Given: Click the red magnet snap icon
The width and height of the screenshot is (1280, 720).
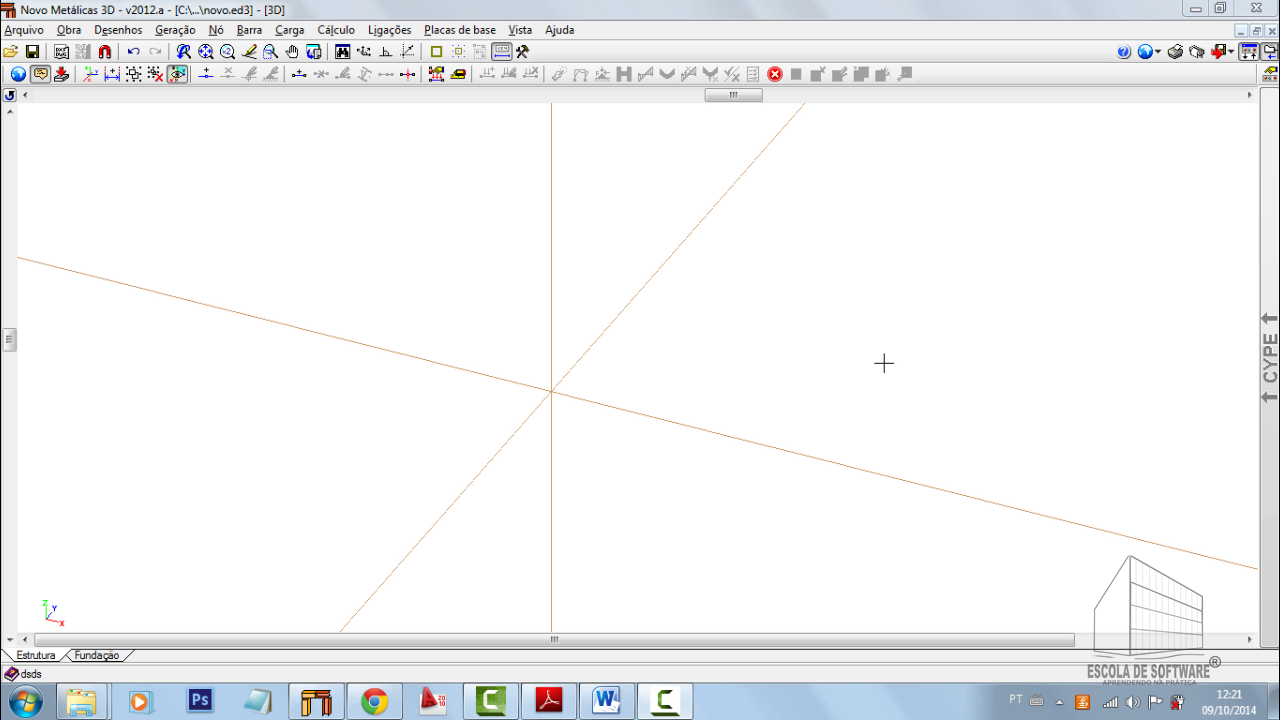Looking at the screenshot, I should 105,52.
